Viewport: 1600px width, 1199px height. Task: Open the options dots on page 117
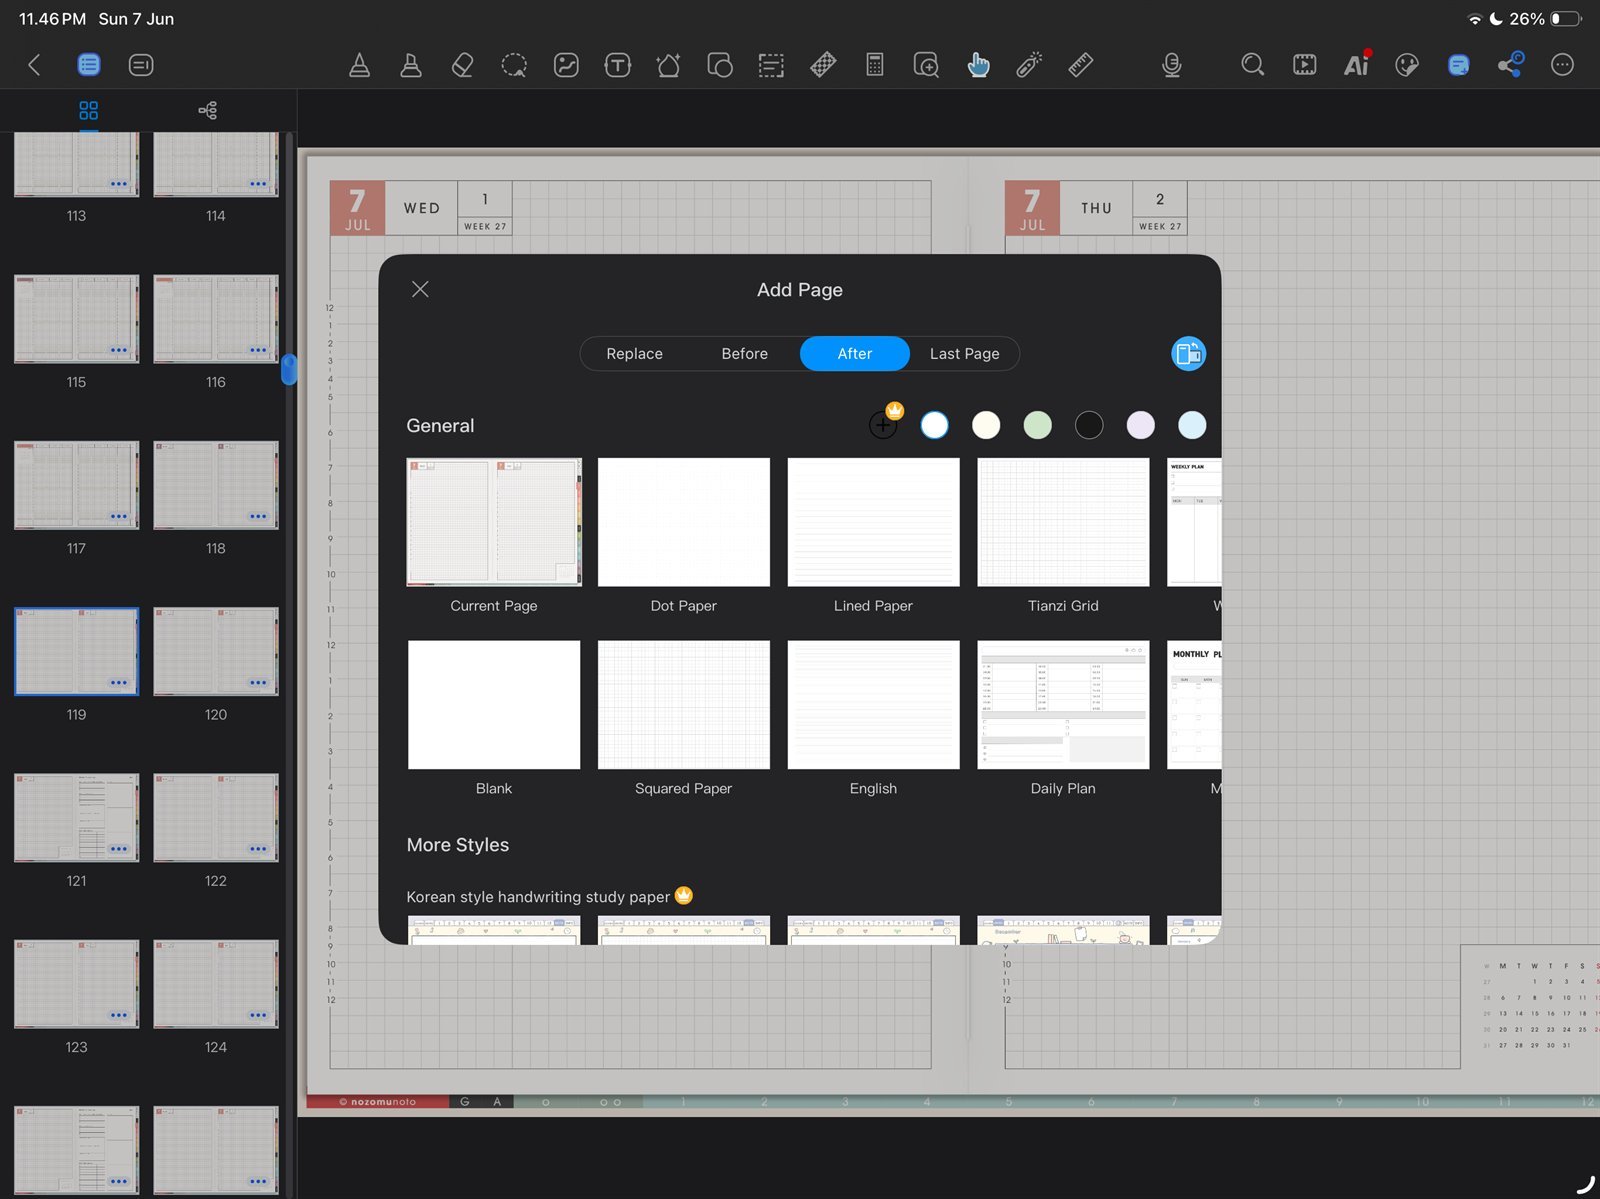119,517
